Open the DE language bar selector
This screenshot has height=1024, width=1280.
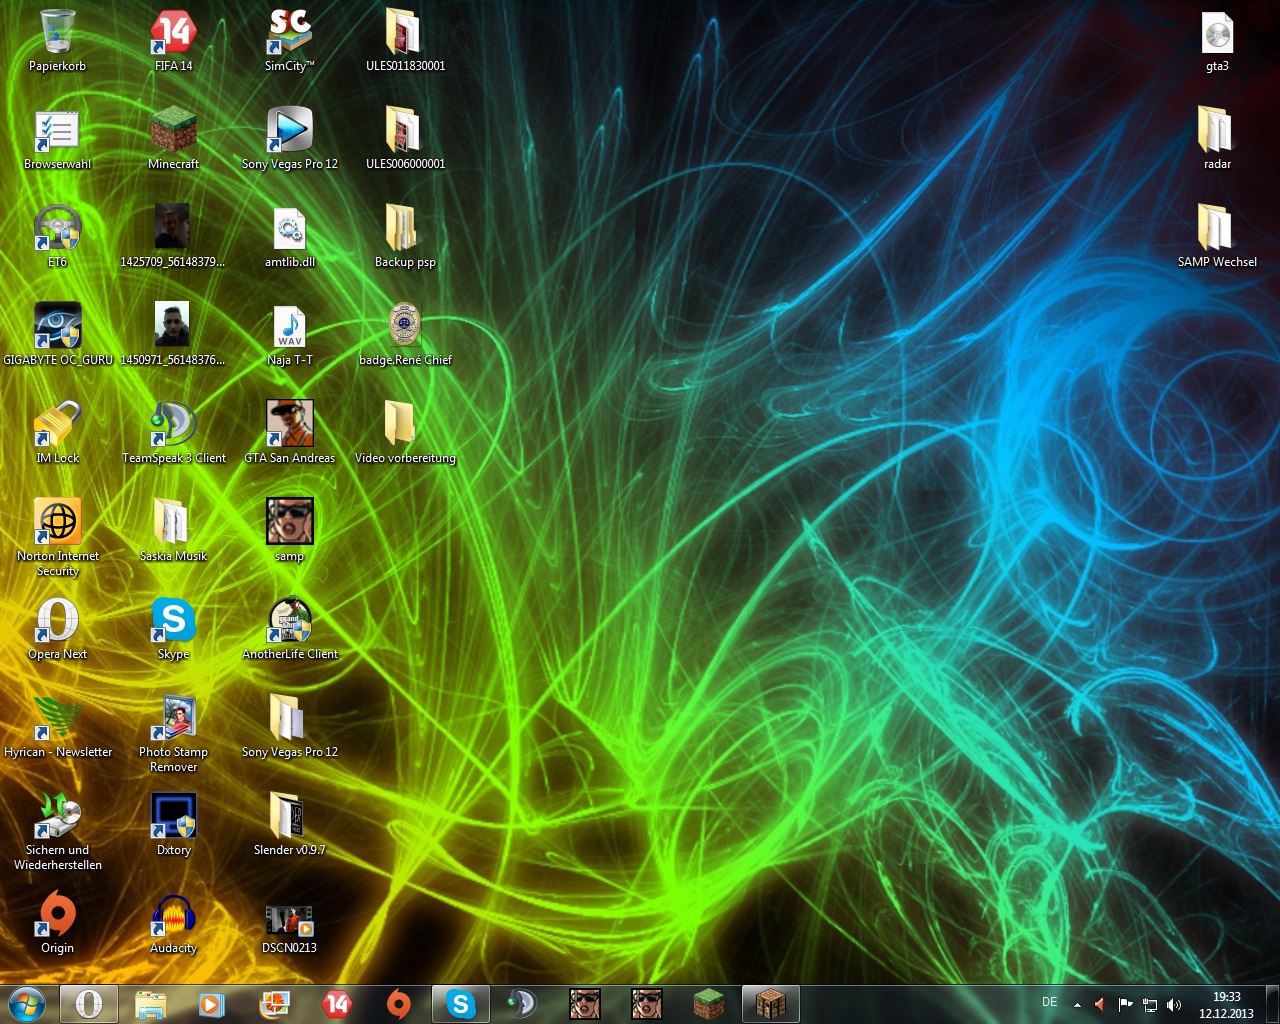pos(1049,1002)
